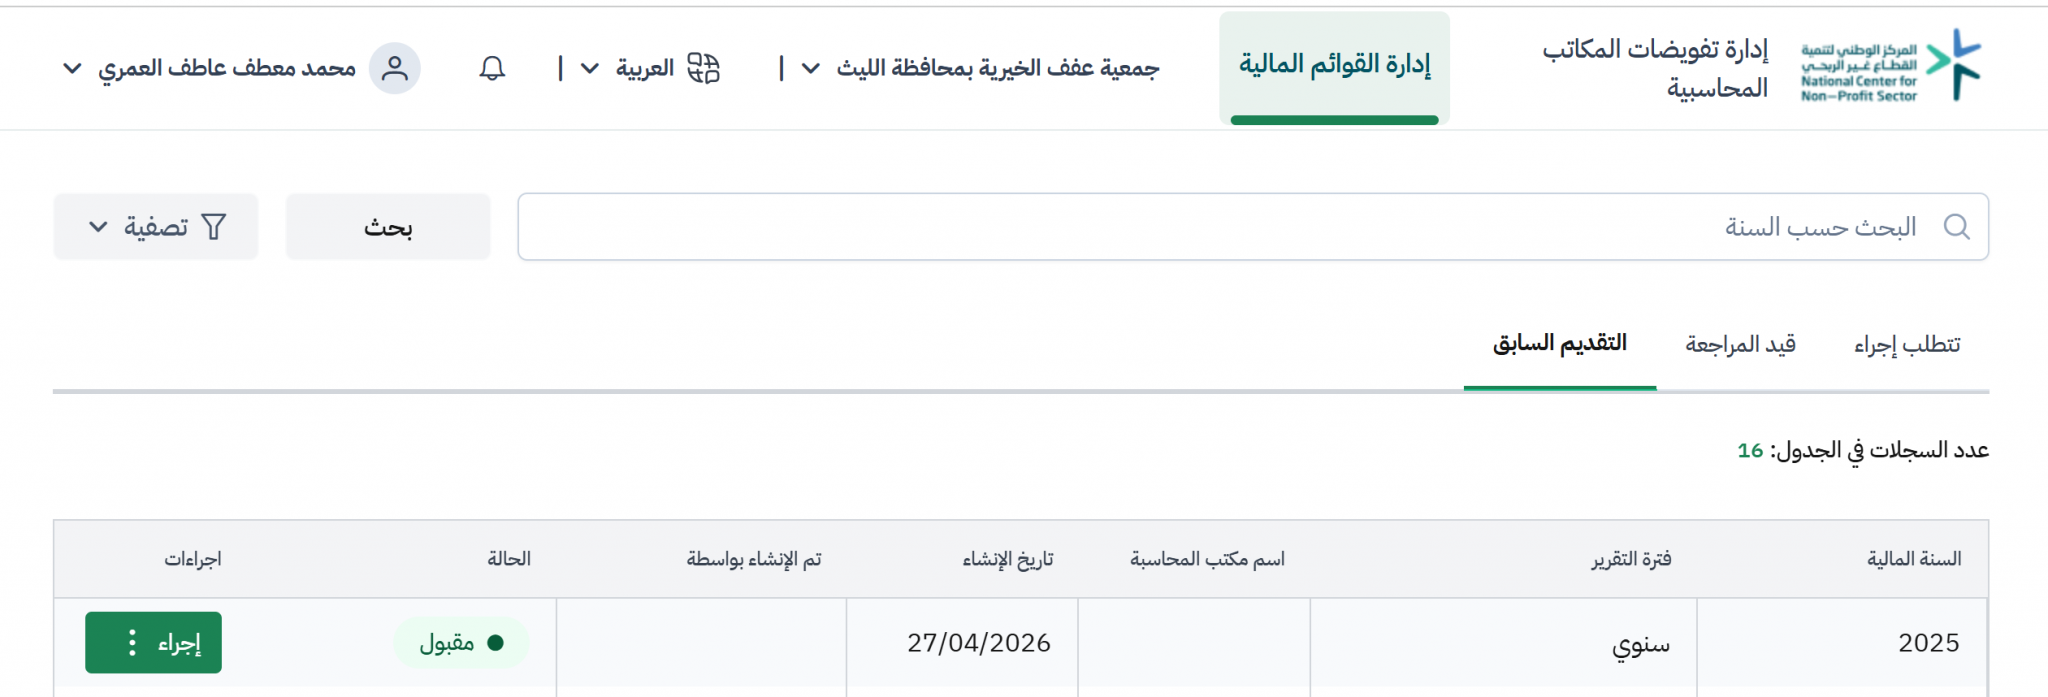Open the جمعية عفف الخيرية organization selector
This screenshot has height=697, width=2048.
(x=811, y=68)
